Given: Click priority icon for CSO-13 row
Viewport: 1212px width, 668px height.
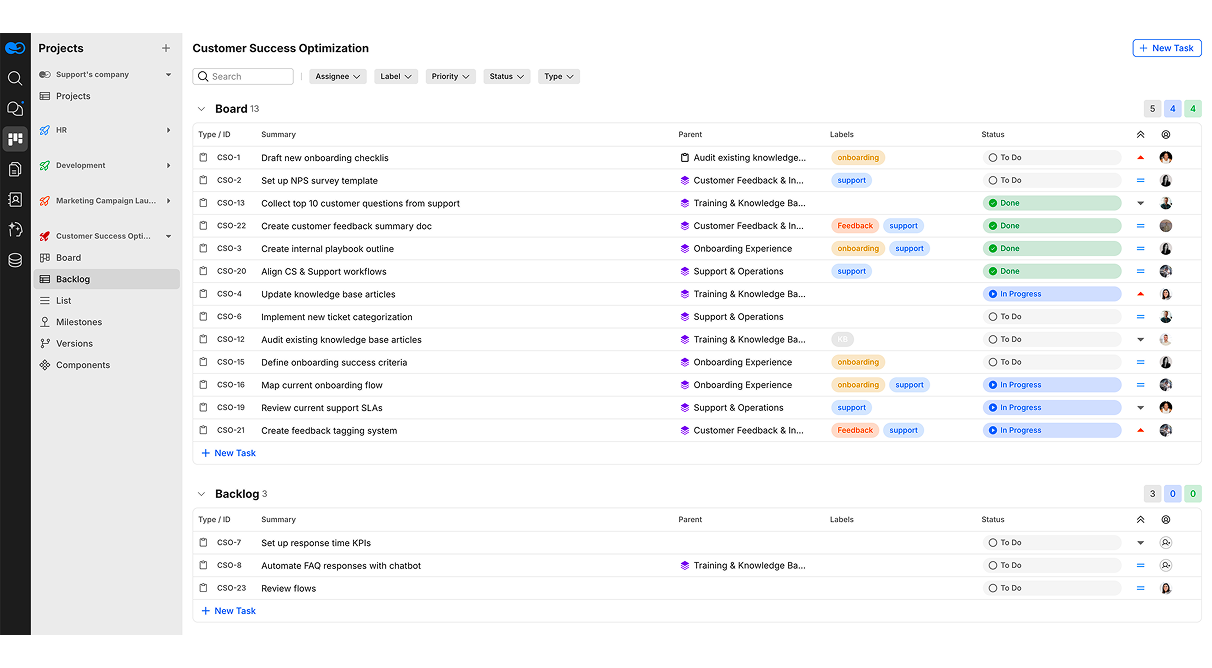Looking at the screenshot, I should pos(1140,203).
